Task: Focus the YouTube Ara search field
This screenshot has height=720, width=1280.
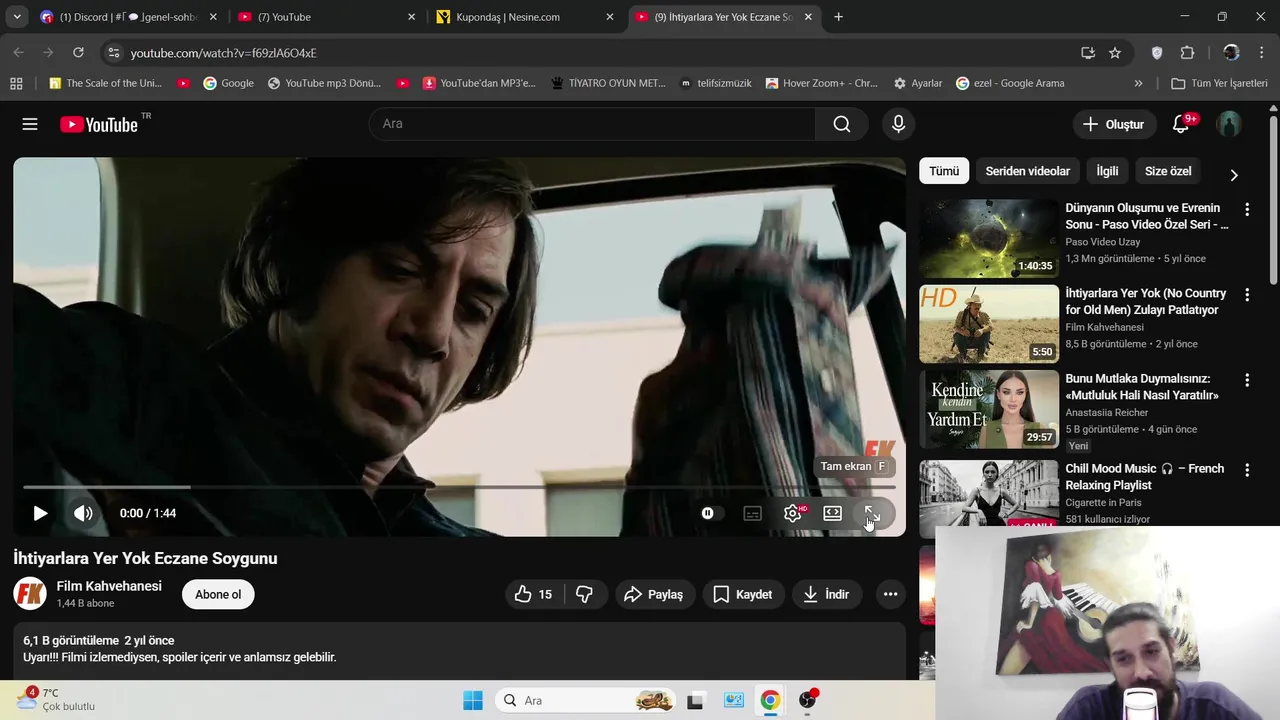Action: 592,124
